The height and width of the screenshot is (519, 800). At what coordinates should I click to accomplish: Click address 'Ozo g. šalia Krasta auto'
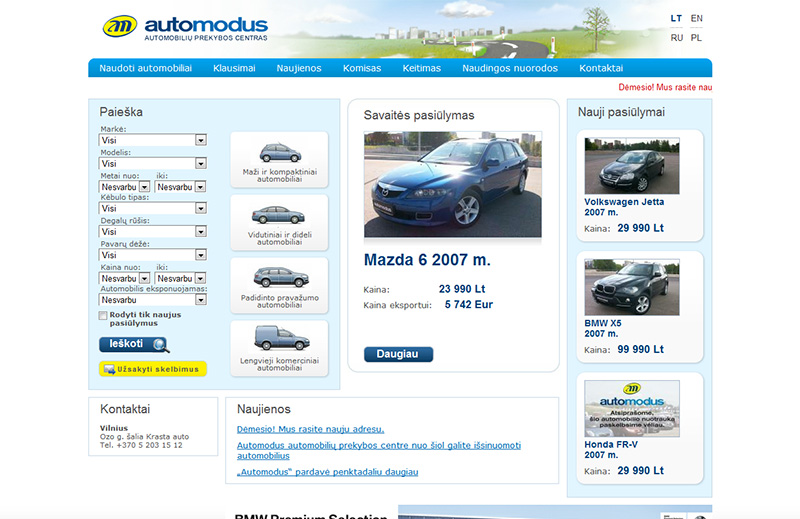(x=144, y=437)
